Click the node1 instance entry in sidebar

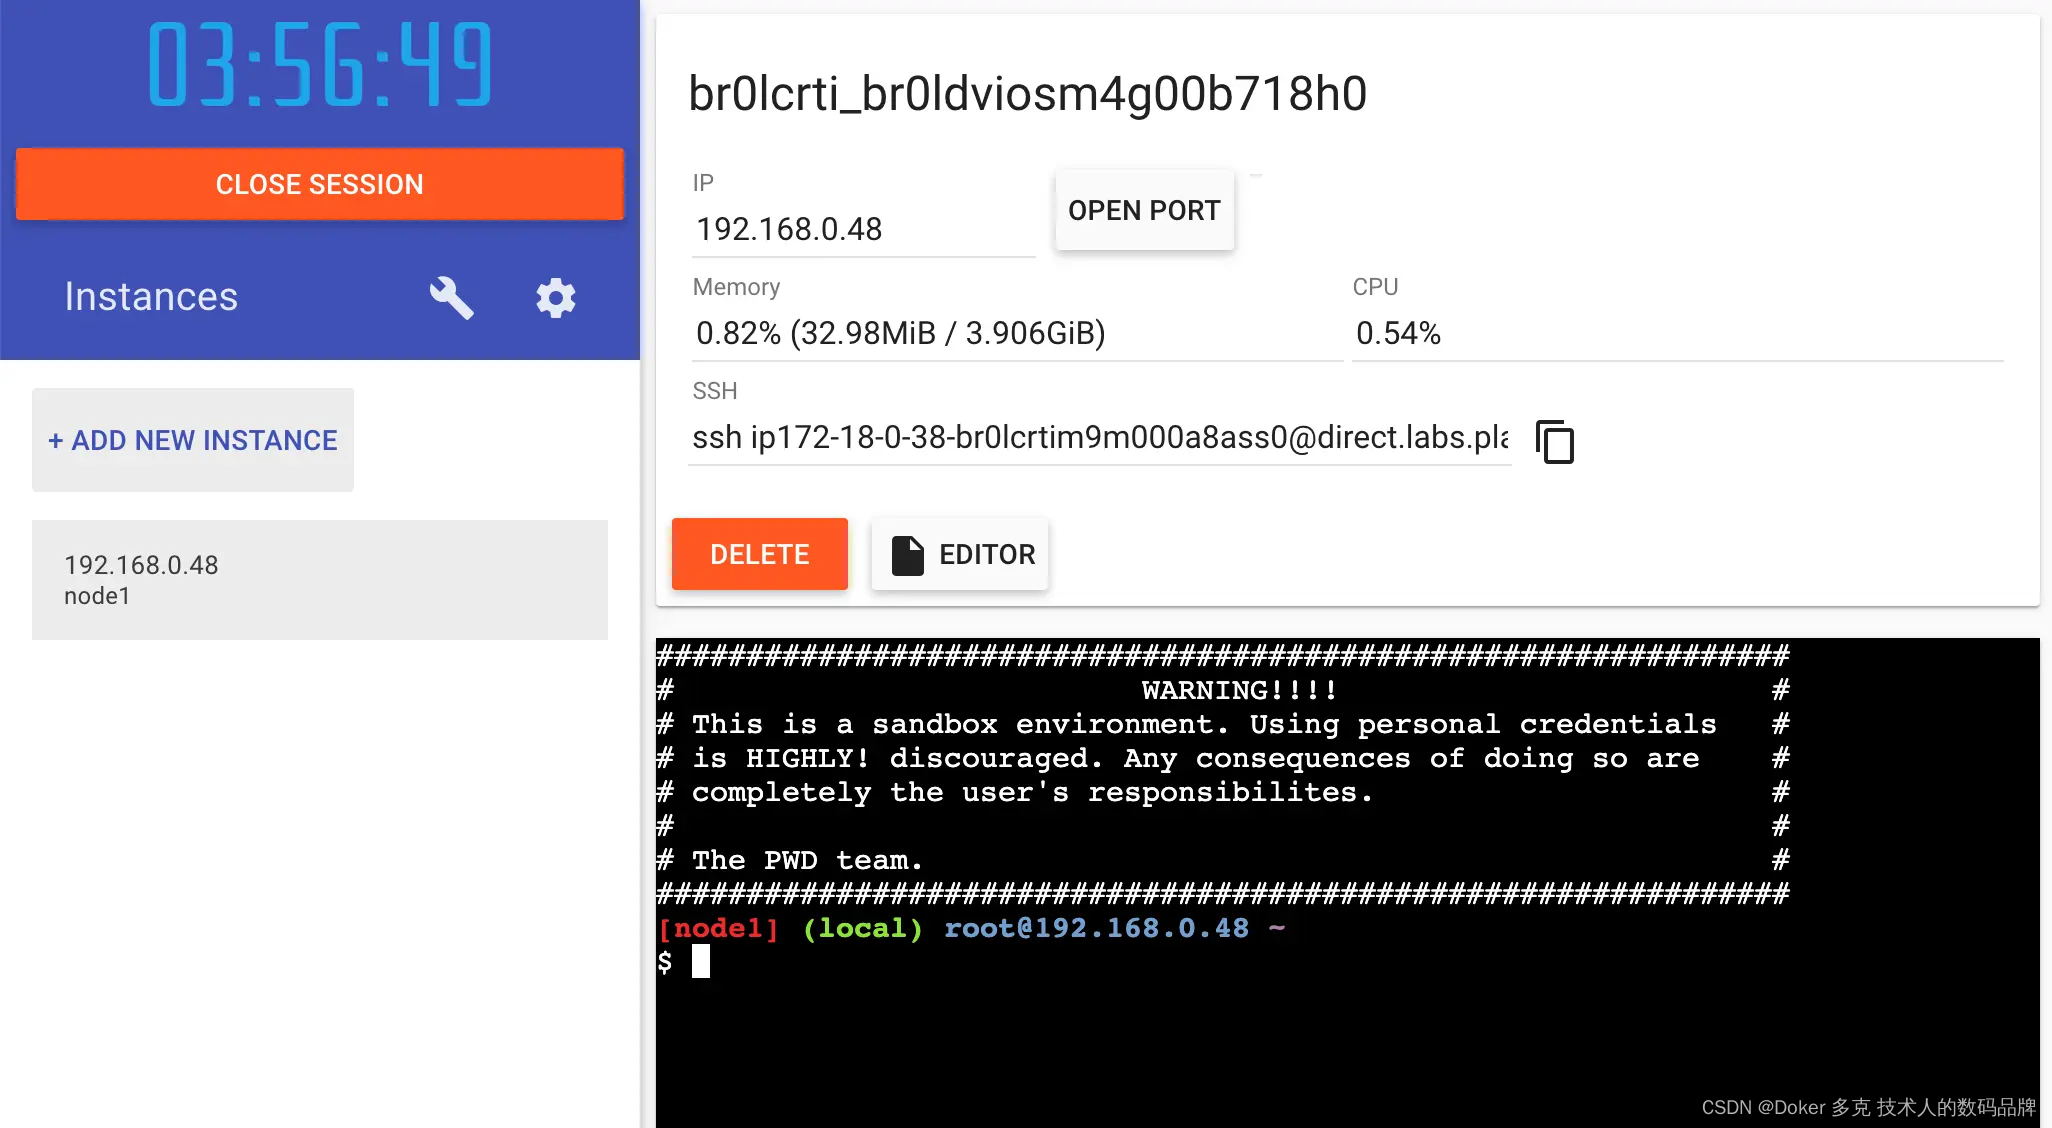click(x=319, y=579)
